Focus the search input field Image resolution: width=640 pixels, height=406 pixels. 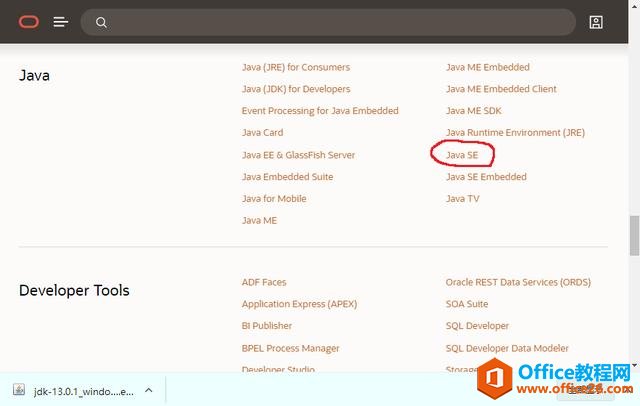pyautogui.click(x=328, y=22)
